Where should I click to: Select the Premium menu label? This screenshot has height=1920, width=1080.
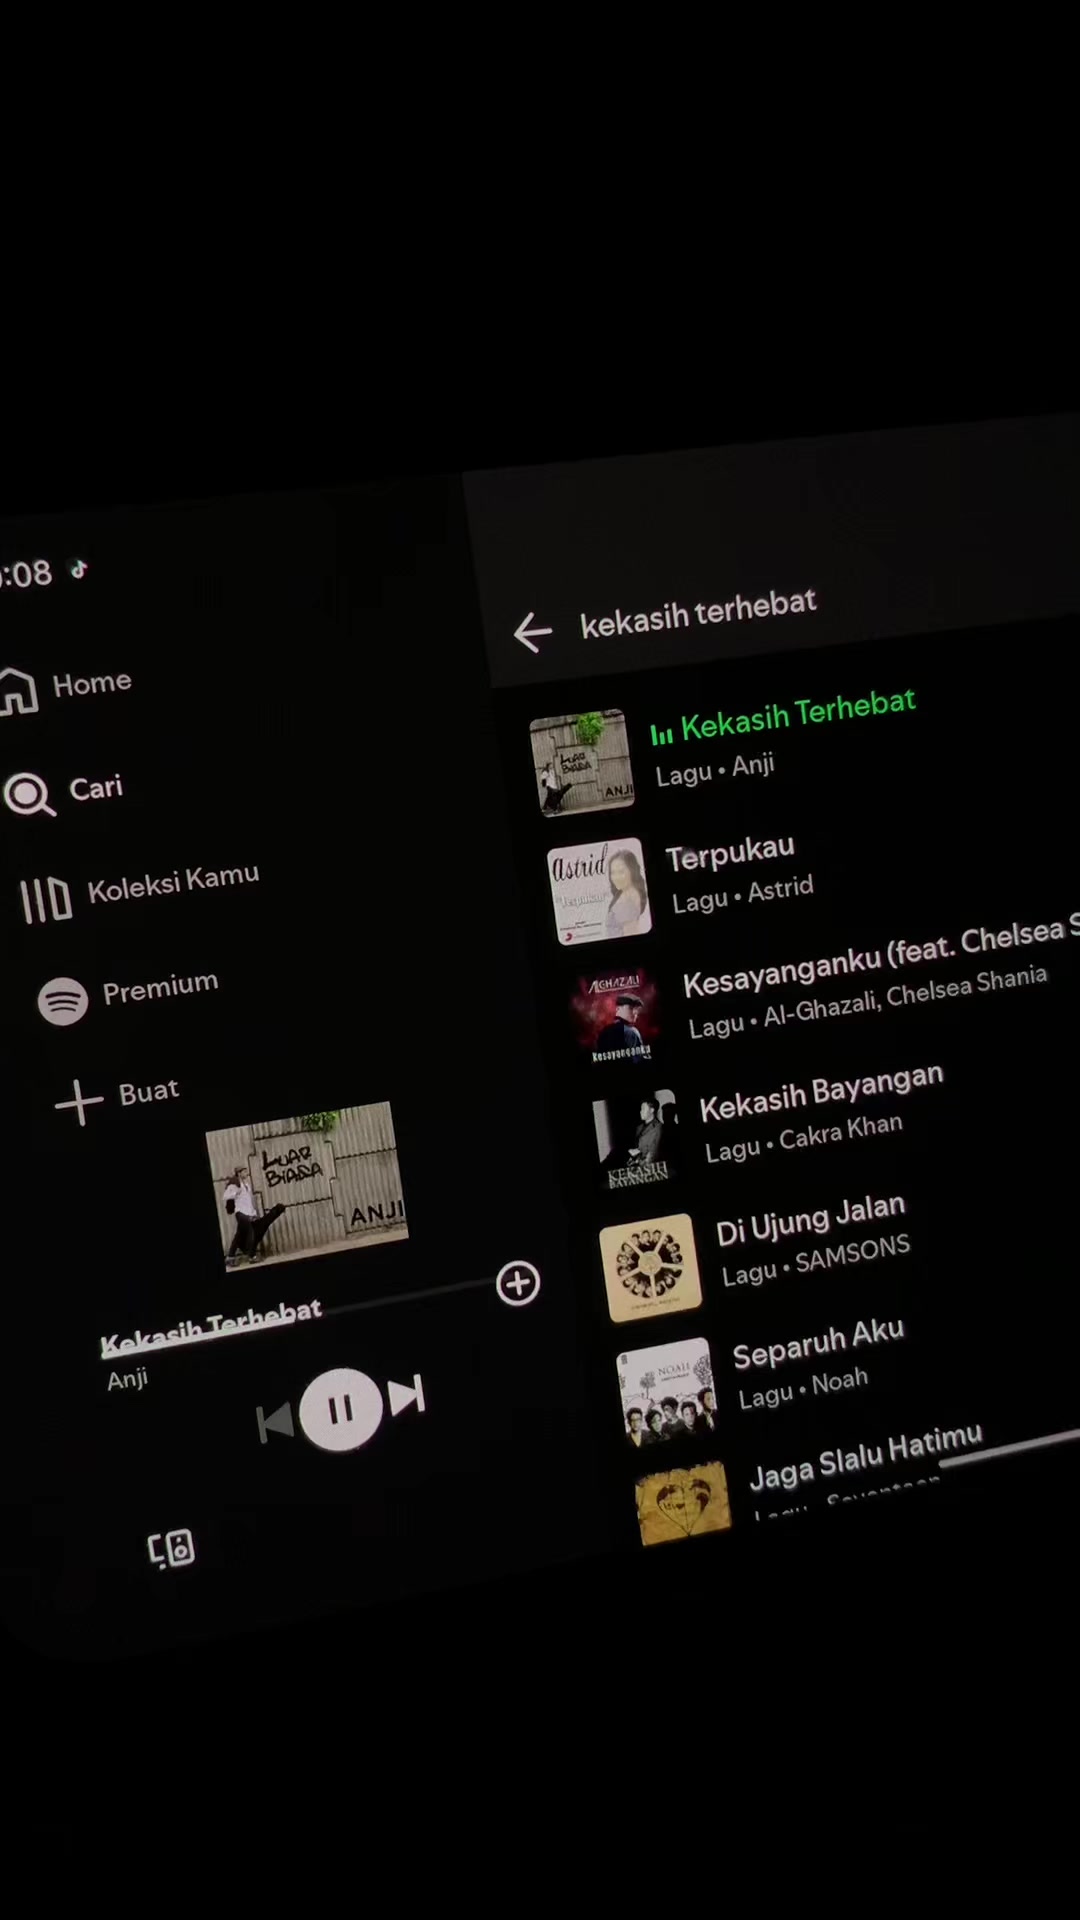pos(160,988)
